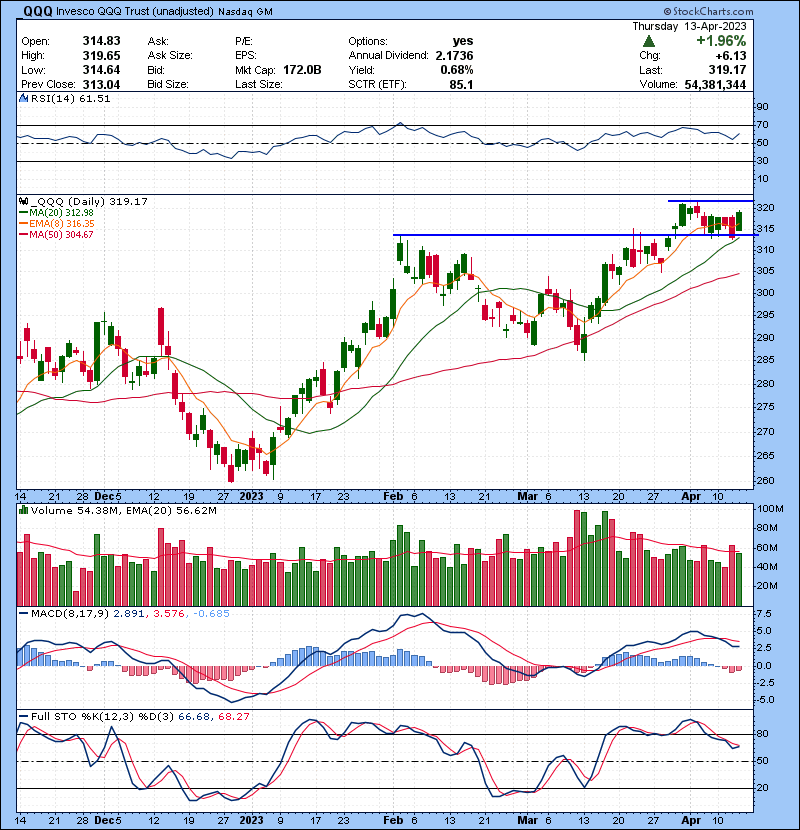This screenshot has height=830, width=800.
Task: Click the 'Invesco QQQ Trust (unadjusted)' name
Action: point(134,12)
